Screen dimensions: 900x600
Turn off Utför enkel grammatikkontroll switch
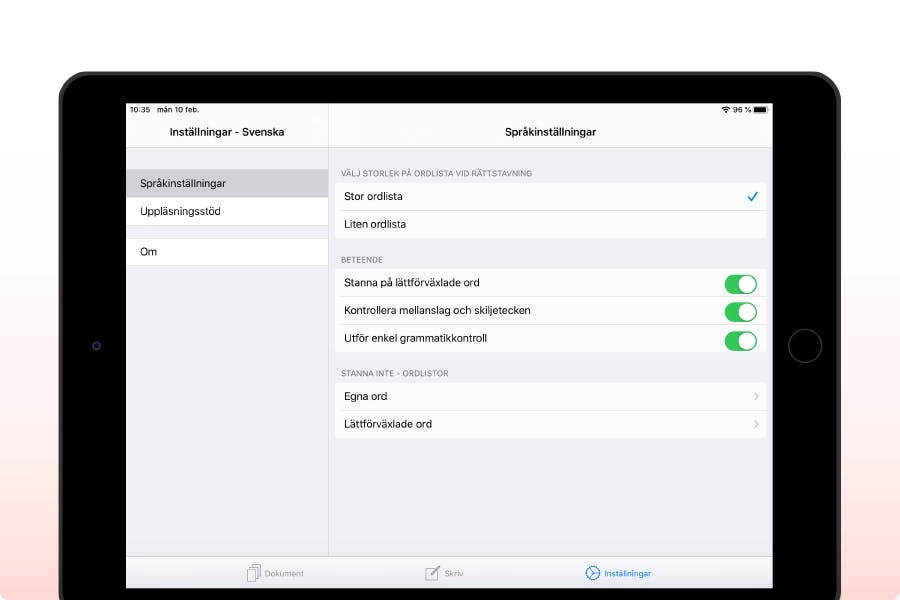click(740, 340)
